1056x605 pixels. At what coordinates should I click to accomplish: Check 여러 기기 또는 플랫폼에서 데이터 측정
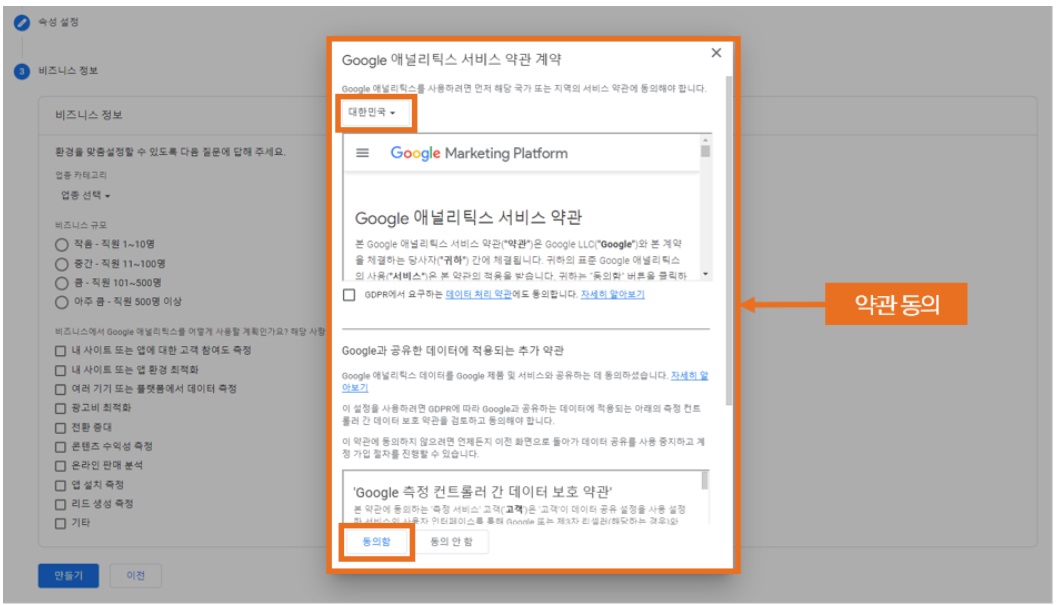coord(61,389)
